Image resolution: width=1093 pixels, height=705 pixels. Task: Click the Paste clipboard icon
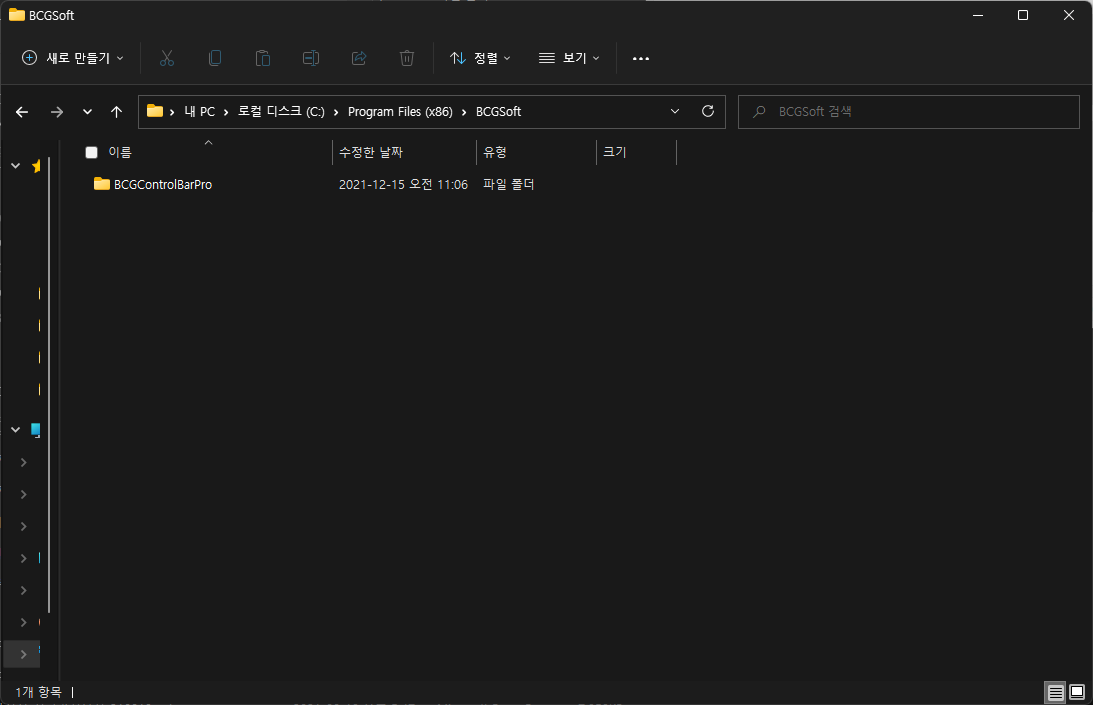263,59
